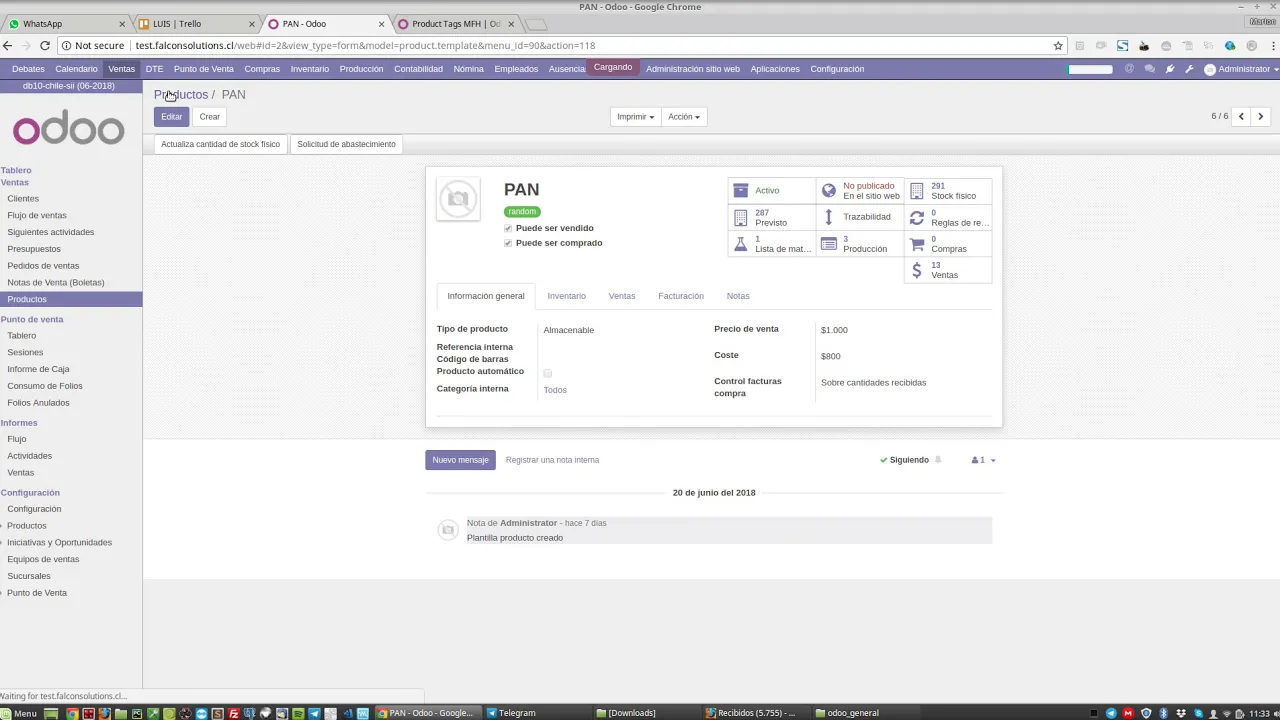Go to Productos breadcrumb link

[x=181, y=94]
